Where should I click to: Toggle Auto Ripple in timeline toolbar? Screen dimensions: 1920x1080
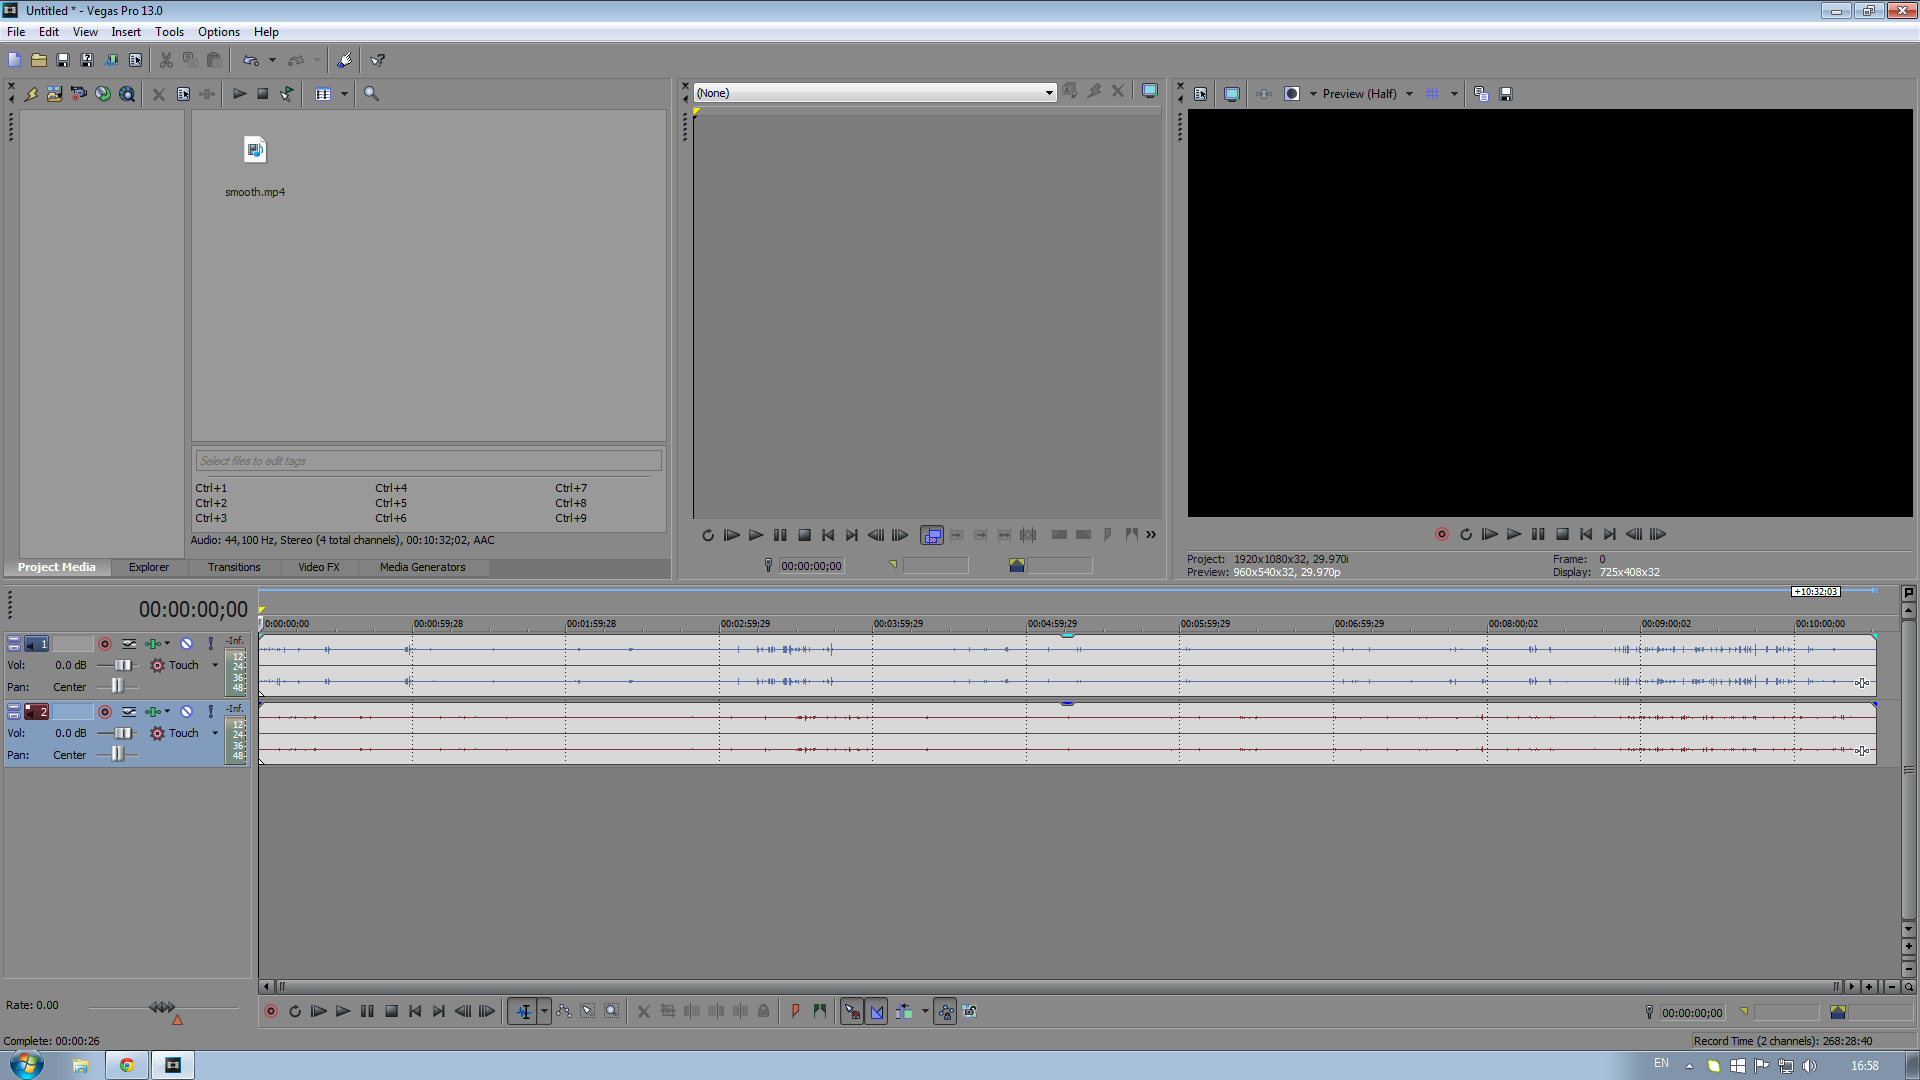[x=904, y=1012]
